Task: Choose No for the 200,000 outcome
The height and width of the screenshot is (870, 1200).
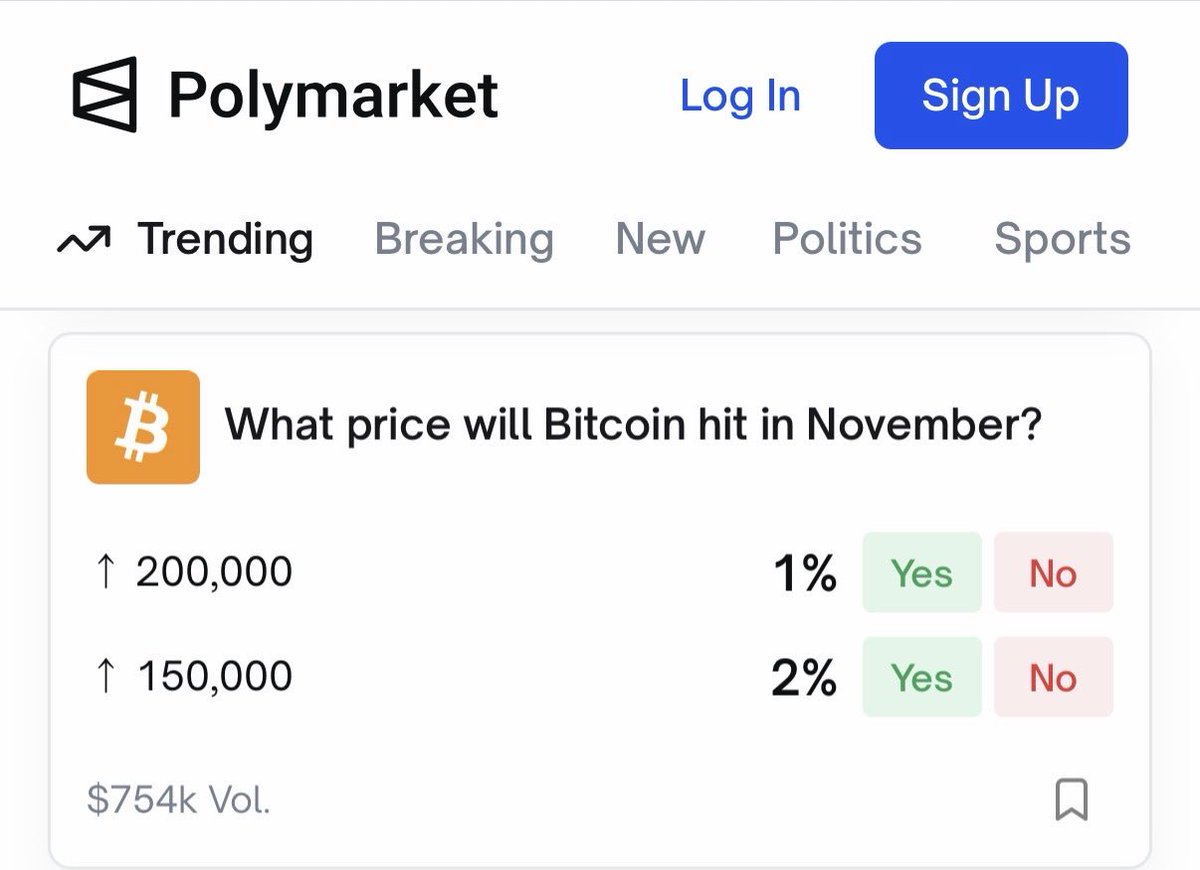Action: click(x=1053, y=573)
